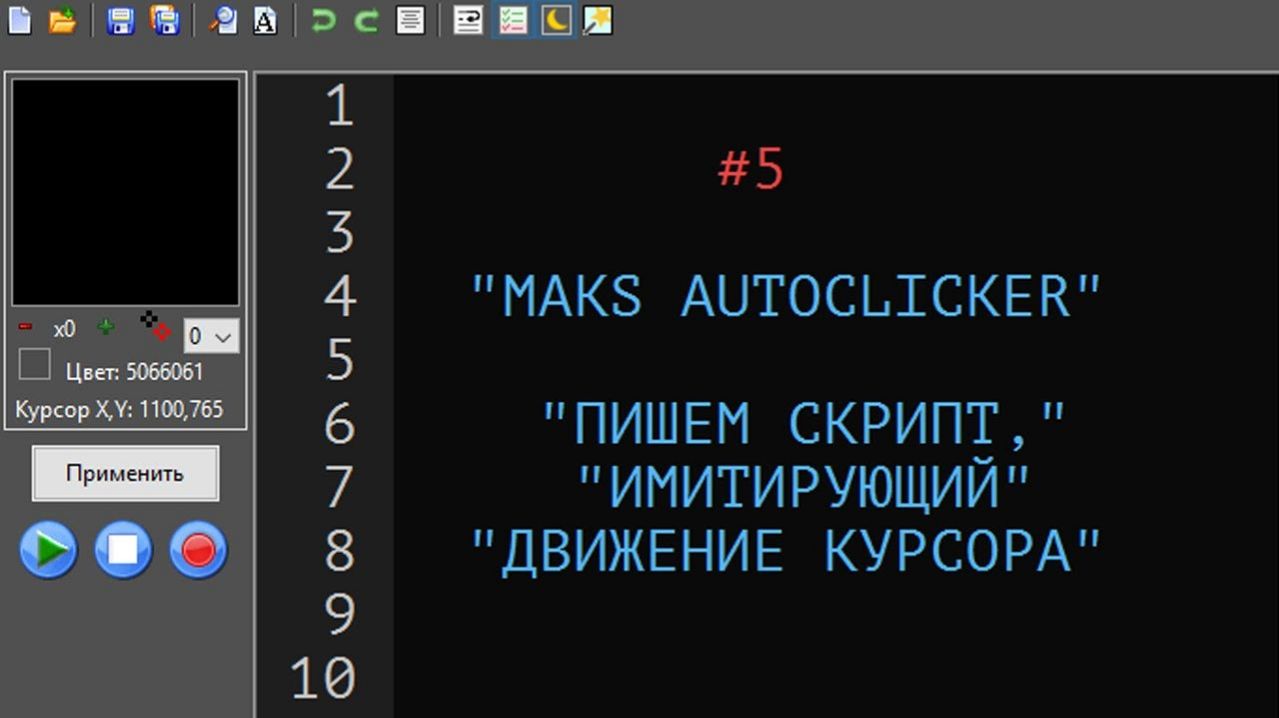Click the magic wand star icon
Screen dimensions: 1279x718
point(598,21)
